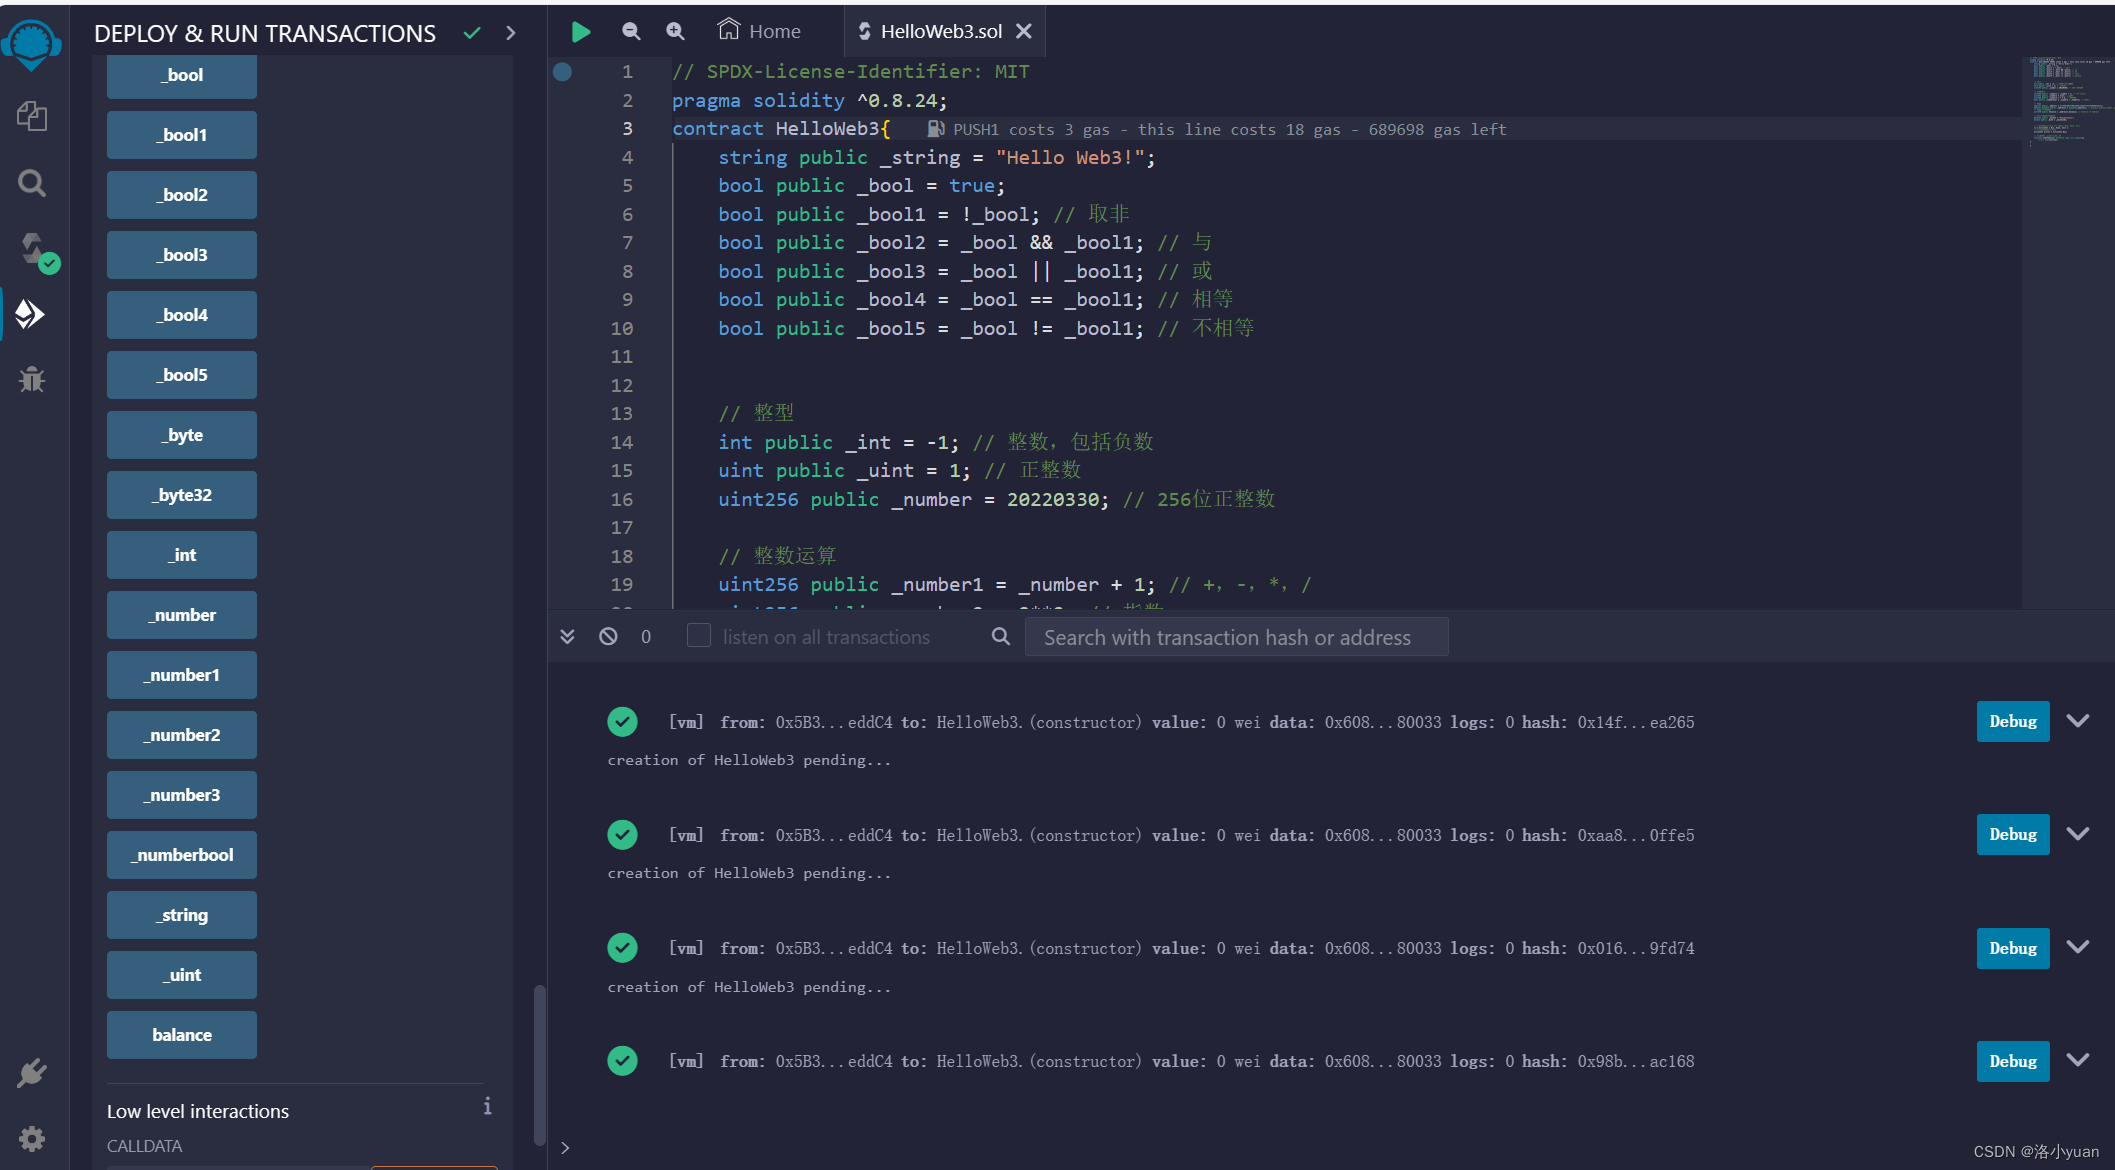Expand transaction details for hash 0x14f...ea265
The width and height of the screenshot is (2115, 1170).
point(2078,721)
